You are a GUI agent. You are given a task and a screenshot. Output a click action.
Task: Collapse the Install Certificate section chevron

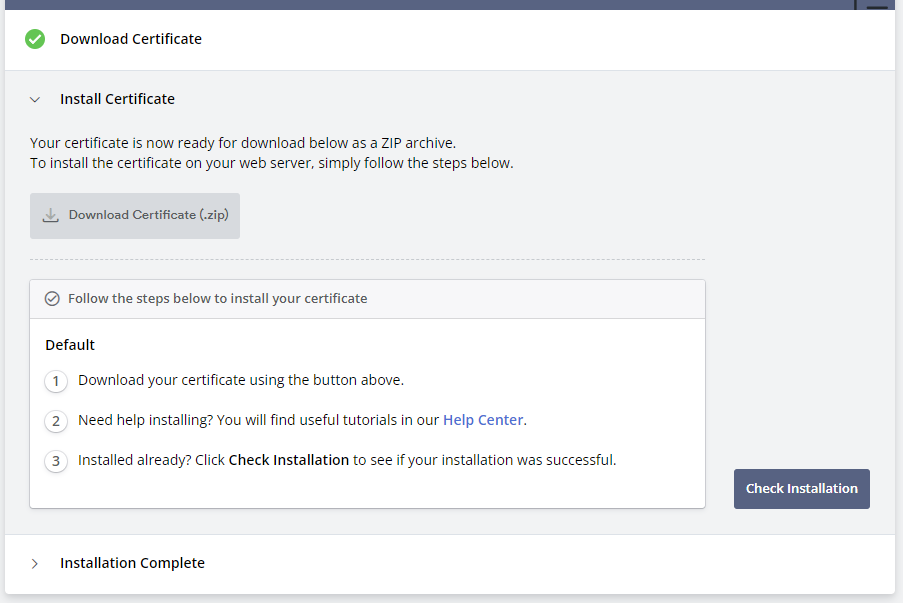click(x=35, y=100)
